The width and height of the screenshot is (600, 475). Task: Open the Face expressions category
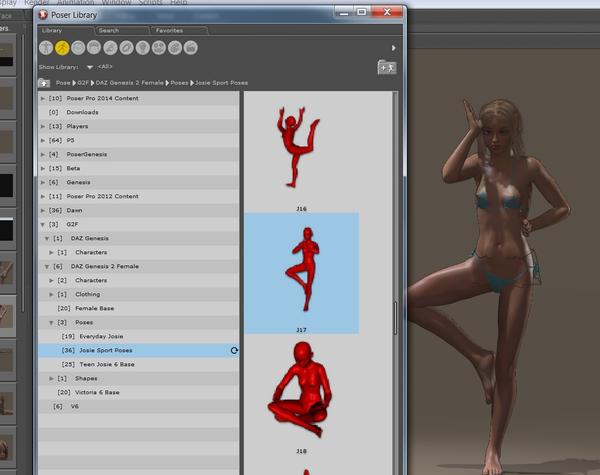pos(78,48)
